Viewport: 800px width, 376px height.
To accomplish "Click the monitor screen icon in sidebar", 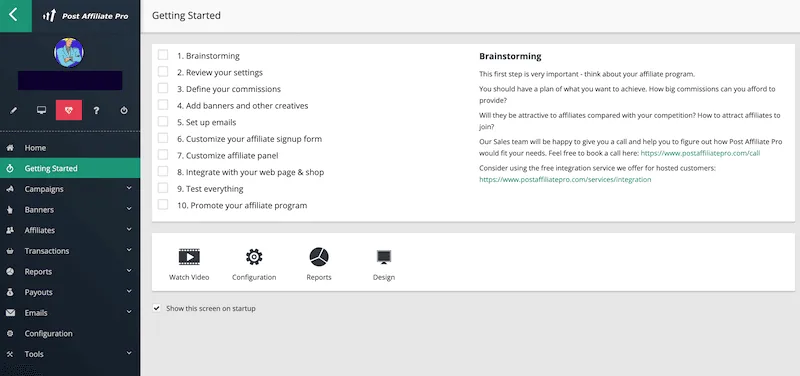I will pyautogui.click(x=41, y=110).
